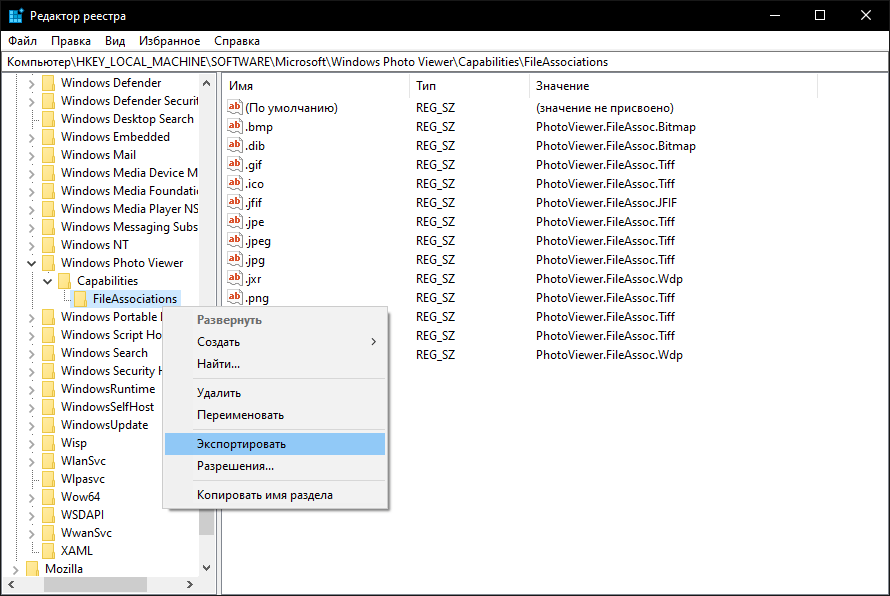This screenshot has width=890, height=596.
Task: Select the WwanSvc key in tree
Action: pyautogui.click(x=86, y=533)
